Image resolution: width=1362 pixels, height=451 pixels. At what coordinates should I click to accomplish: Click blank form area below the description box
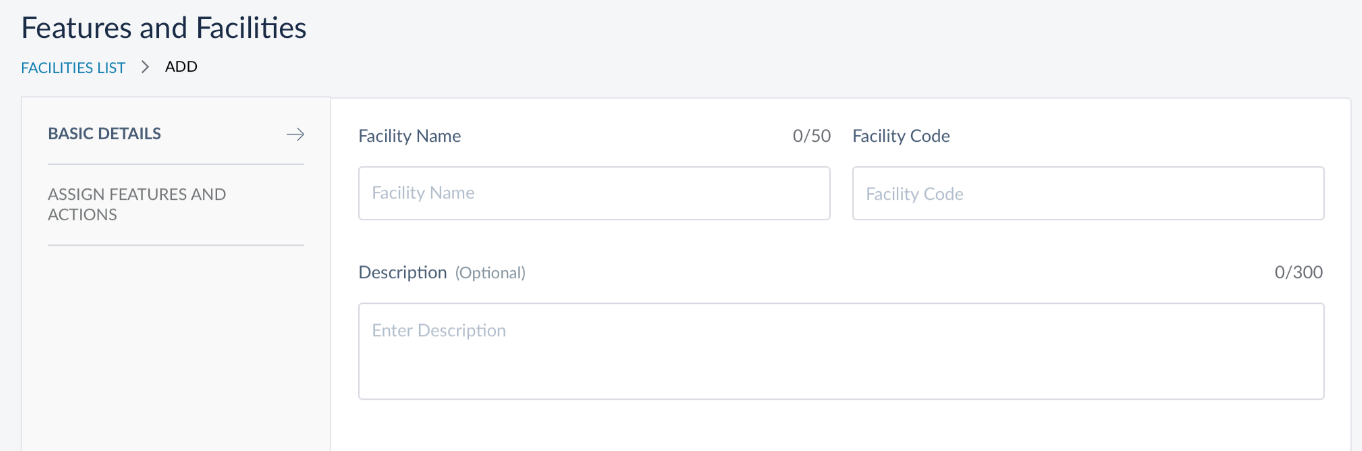pyautogui.click(x=841, y=428)
